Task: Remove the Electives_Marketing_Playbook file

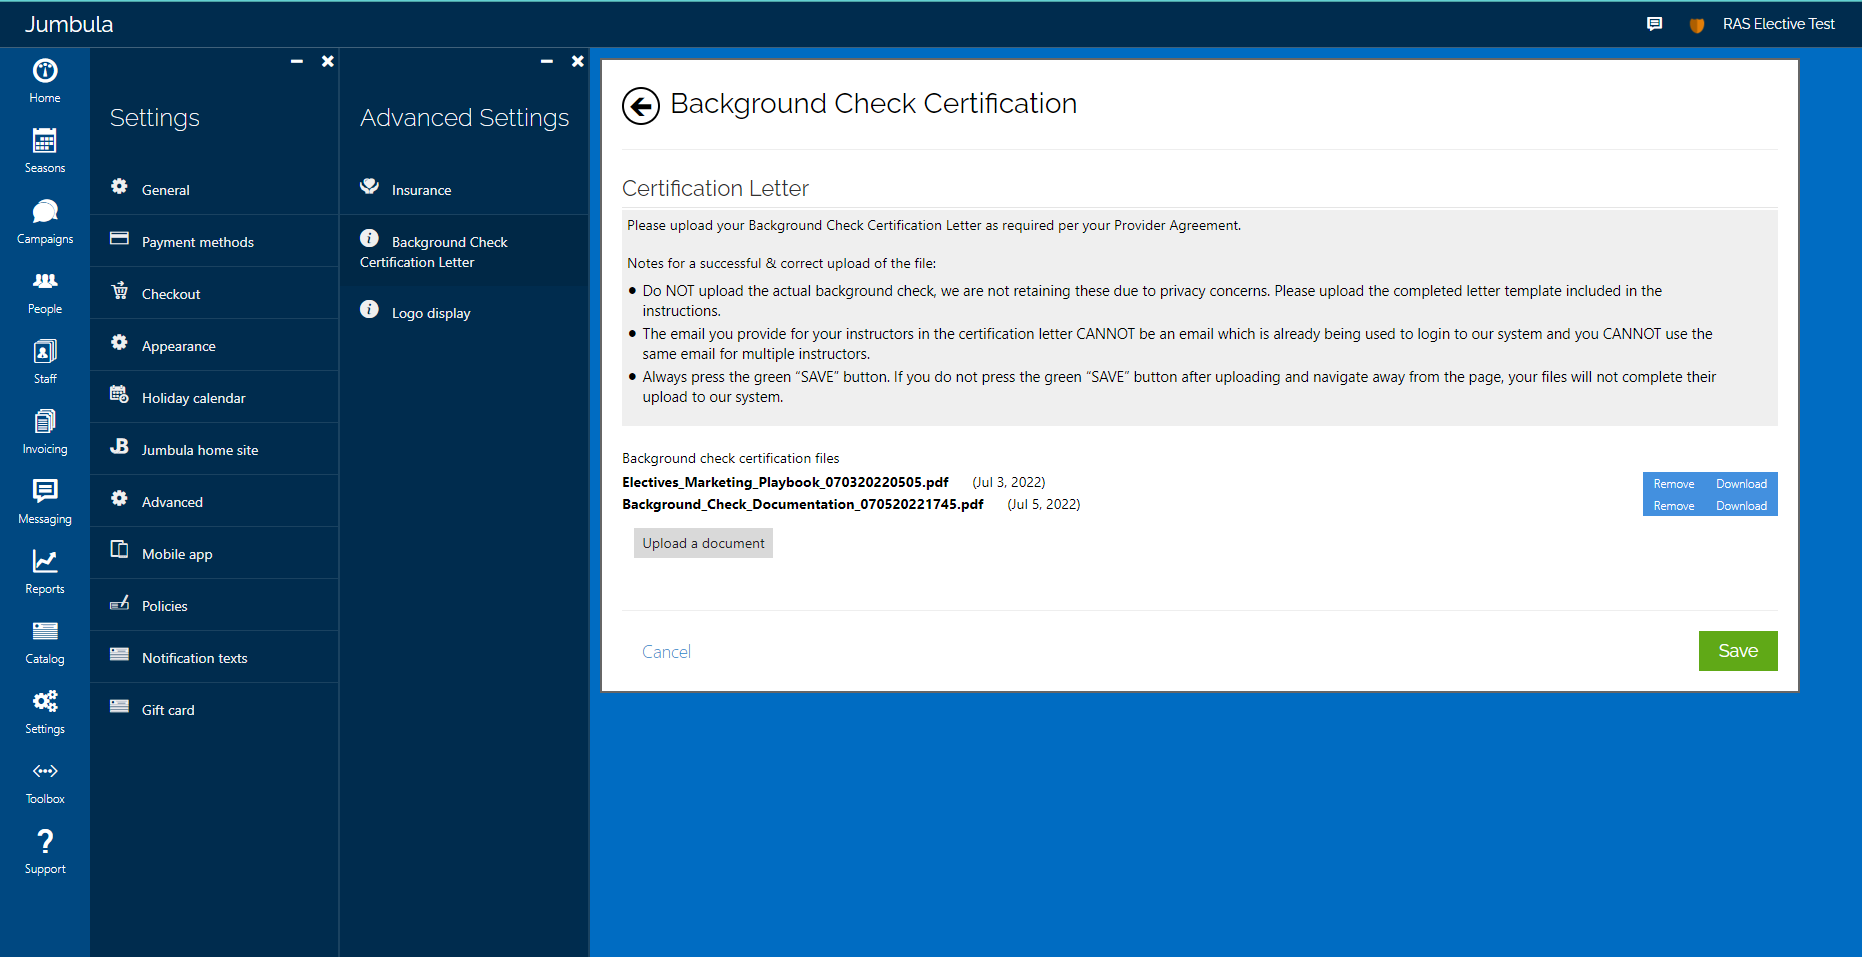Action: click(x=1673, y=484)
